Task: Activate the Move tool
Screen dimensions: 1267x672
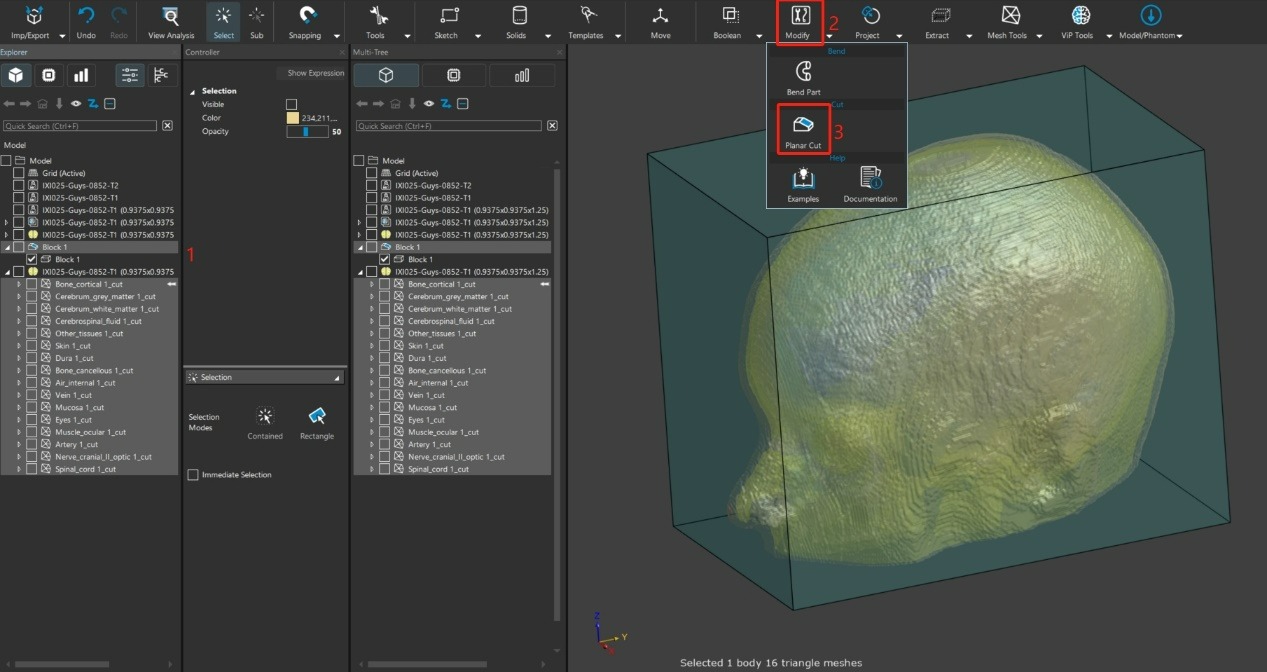Action: pyautogui.click(x=660, y=17)
